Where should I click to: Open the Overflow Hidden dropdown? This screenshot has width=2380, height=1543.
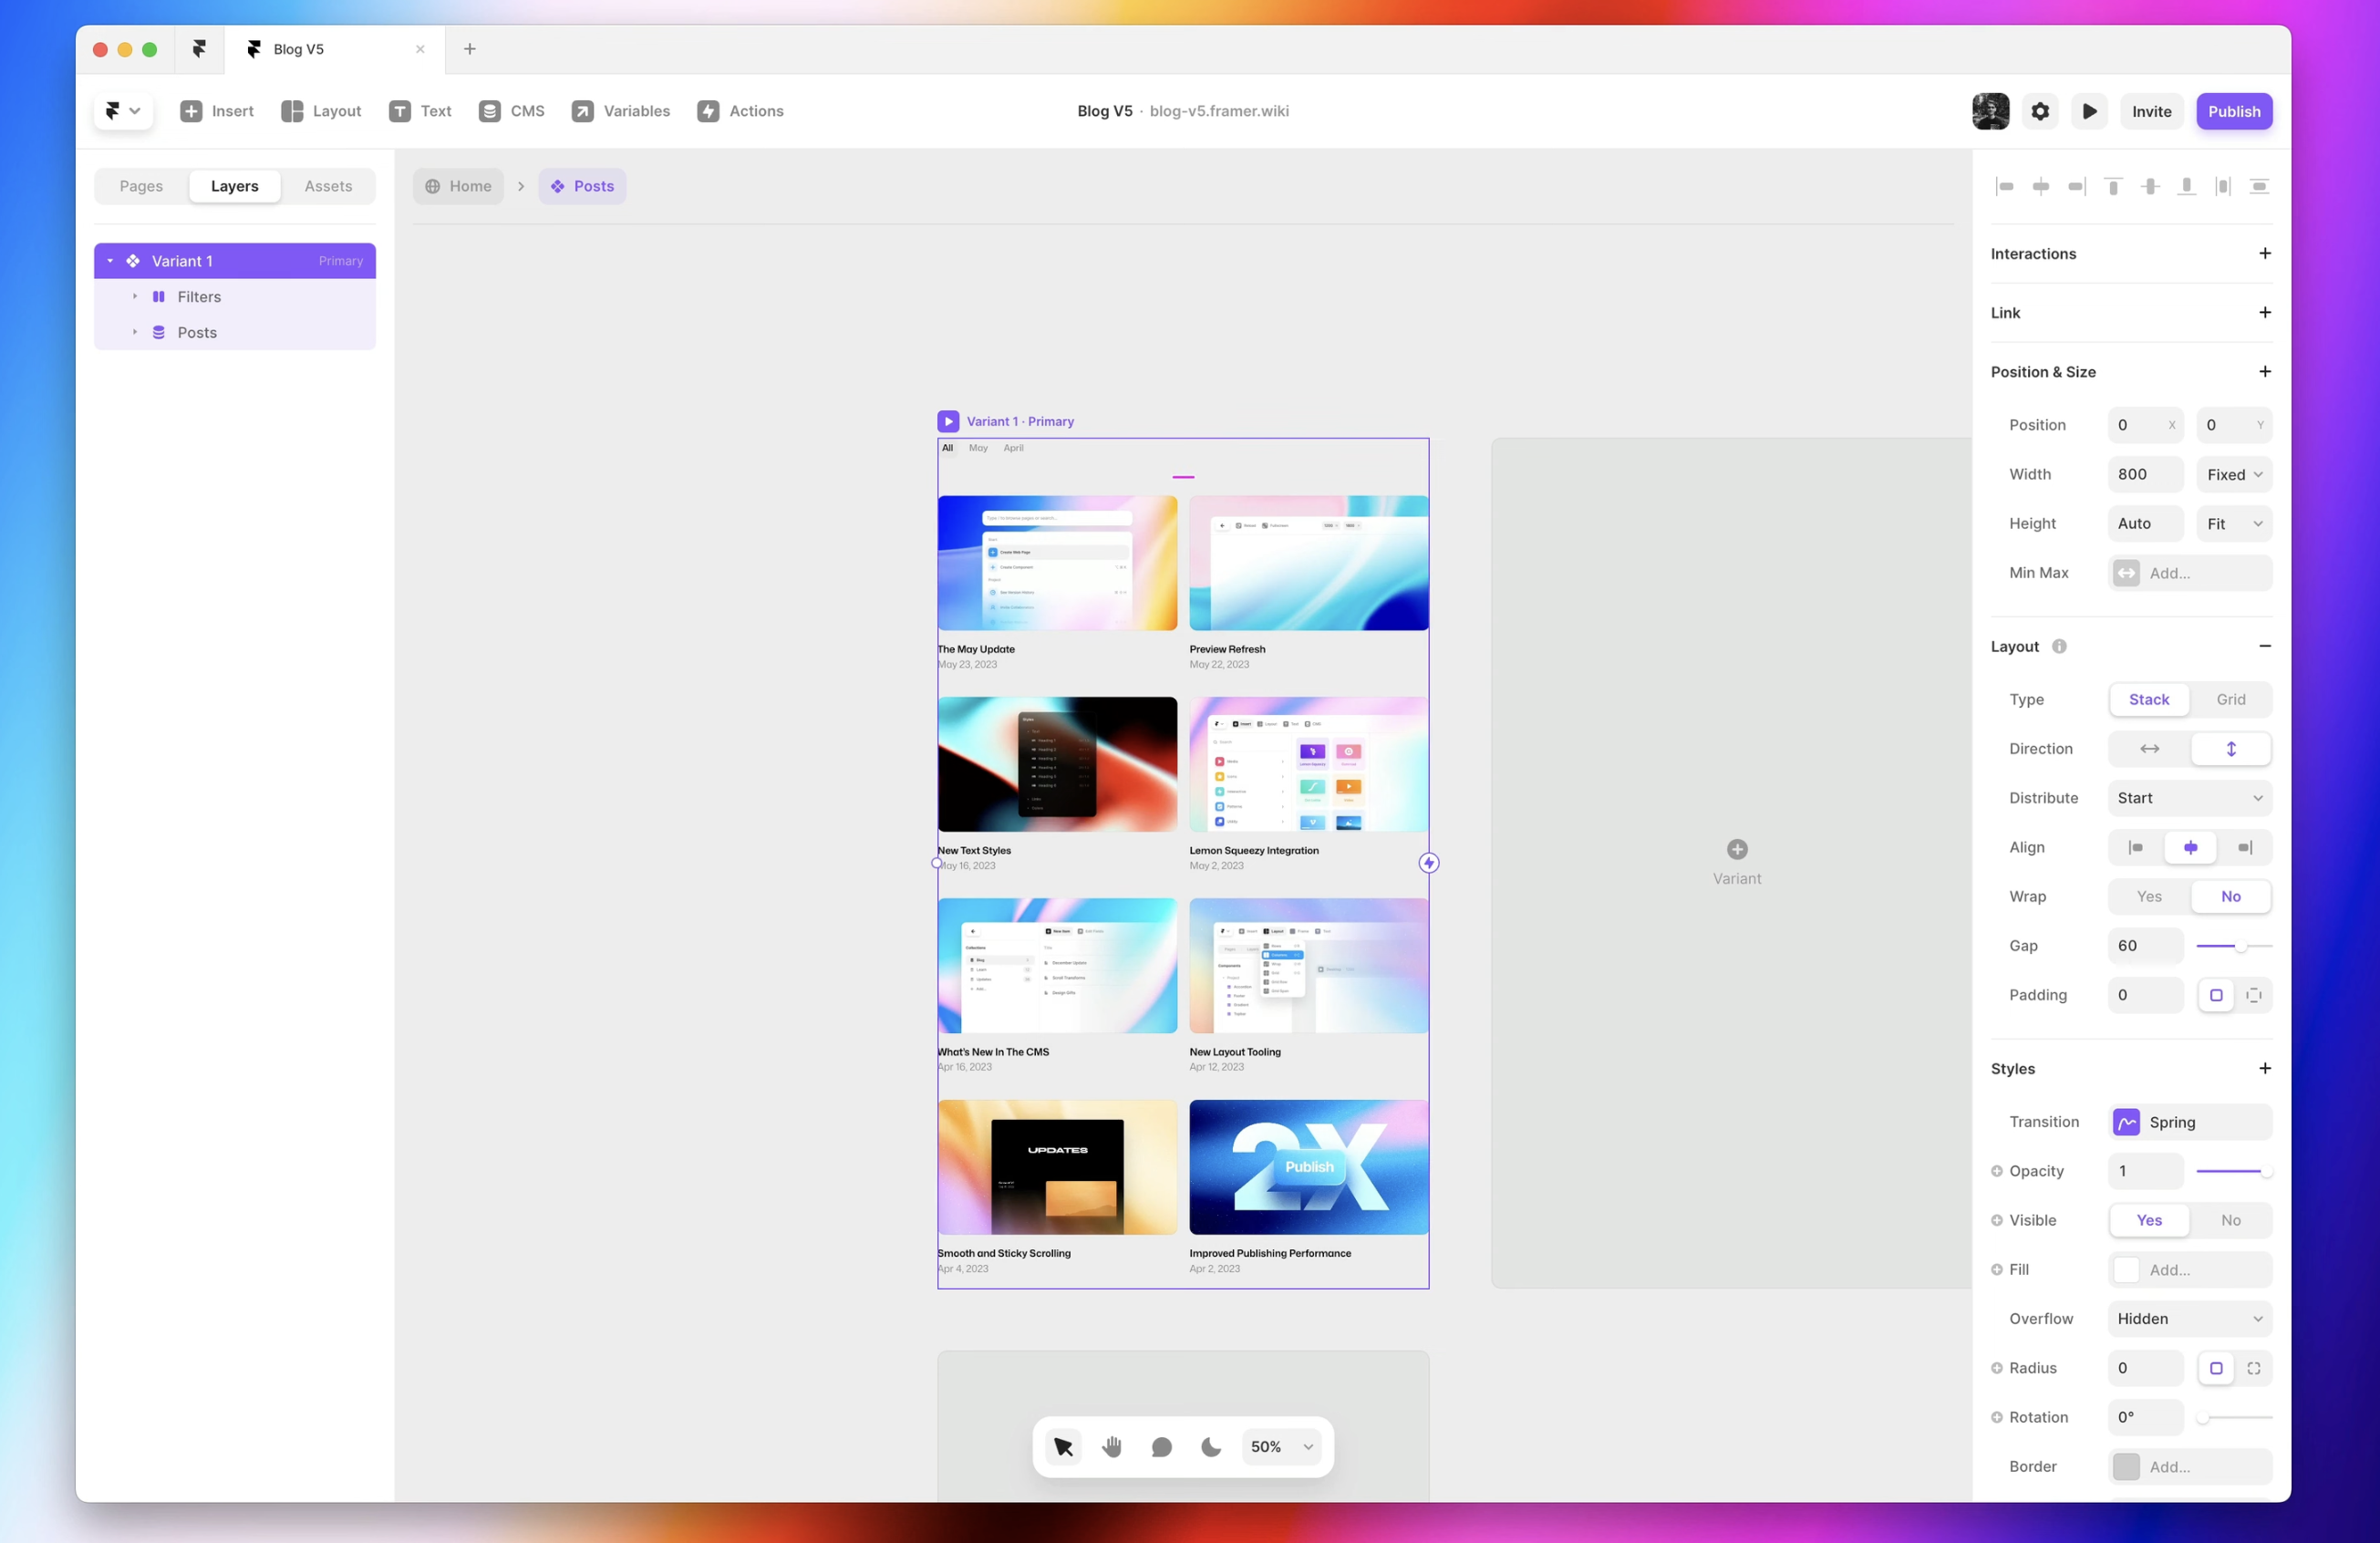(2189, 1318)
